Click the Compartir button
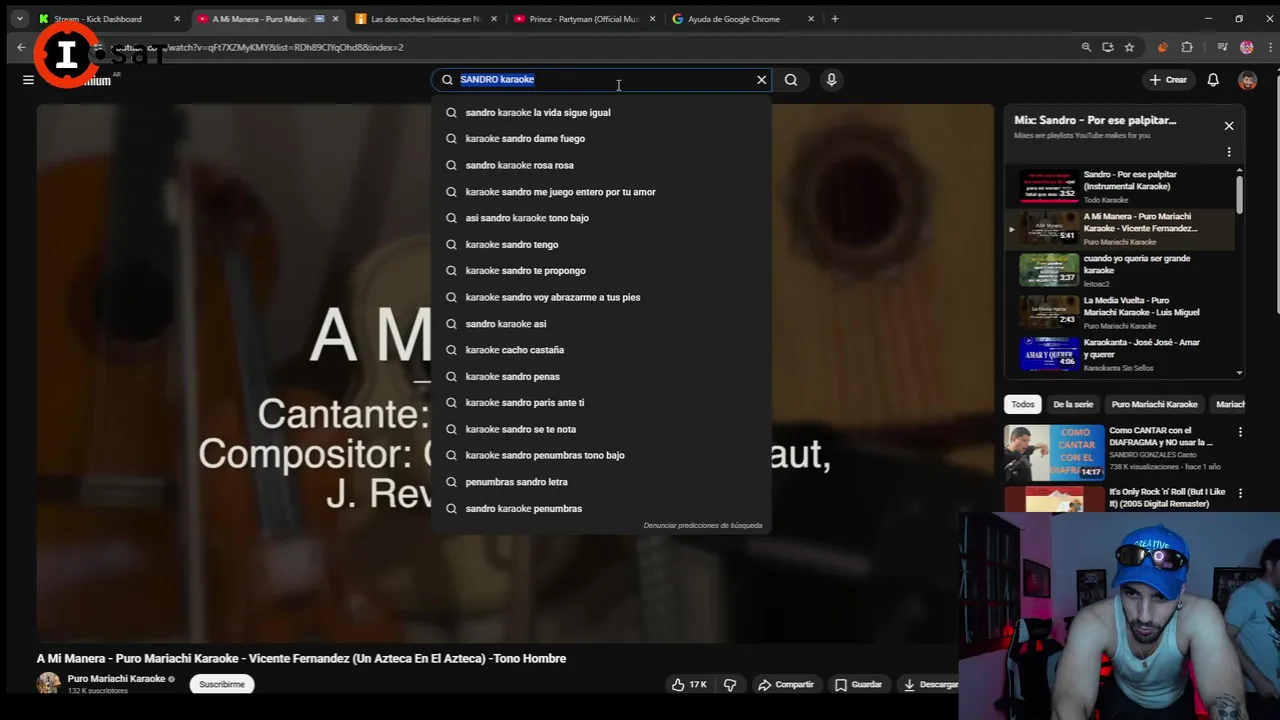This screenshot has height=720, width=1280. (786, 684)
